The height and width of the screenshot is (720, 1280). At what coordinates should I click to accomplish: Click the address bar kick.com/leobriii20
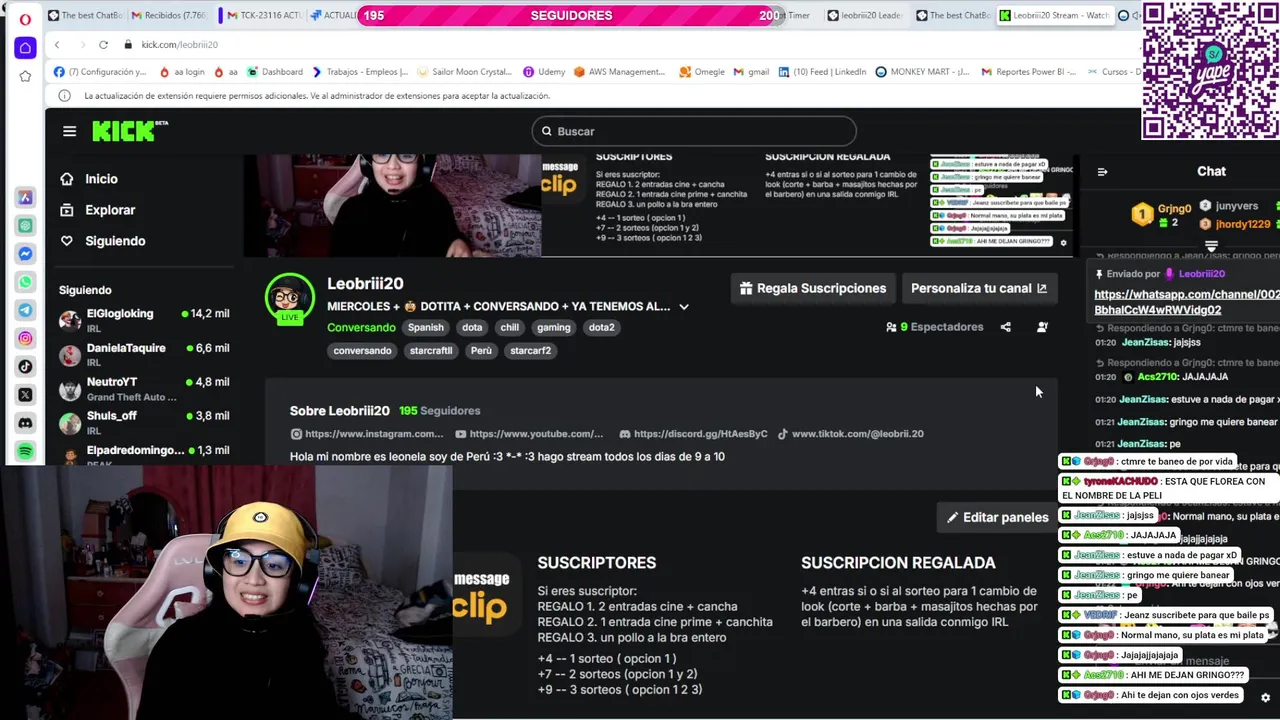click(x=180, y=44)
